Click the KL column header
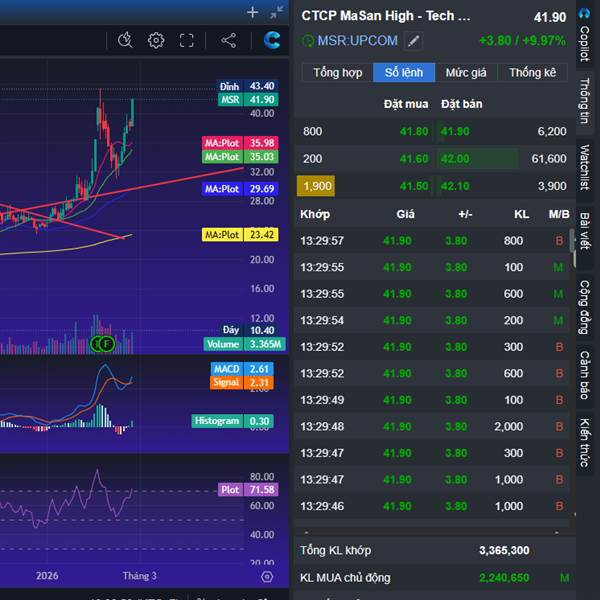The width and height of the screenshot is (600, 600). [522, 214]
